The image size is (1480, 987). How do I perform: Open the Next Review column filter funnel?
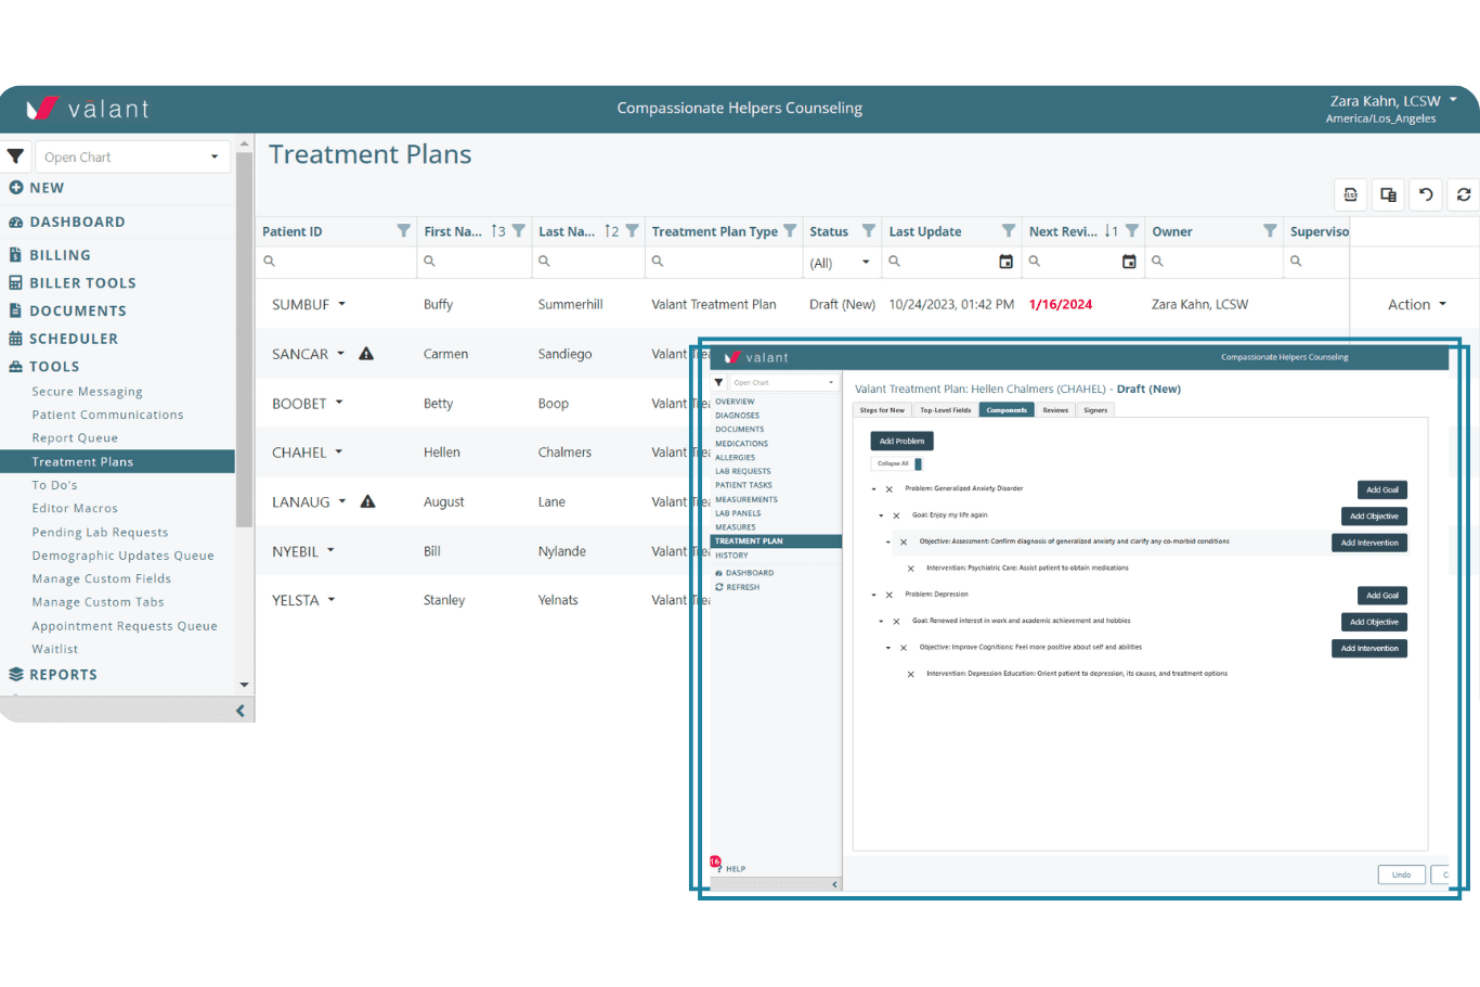point(1133,230)
